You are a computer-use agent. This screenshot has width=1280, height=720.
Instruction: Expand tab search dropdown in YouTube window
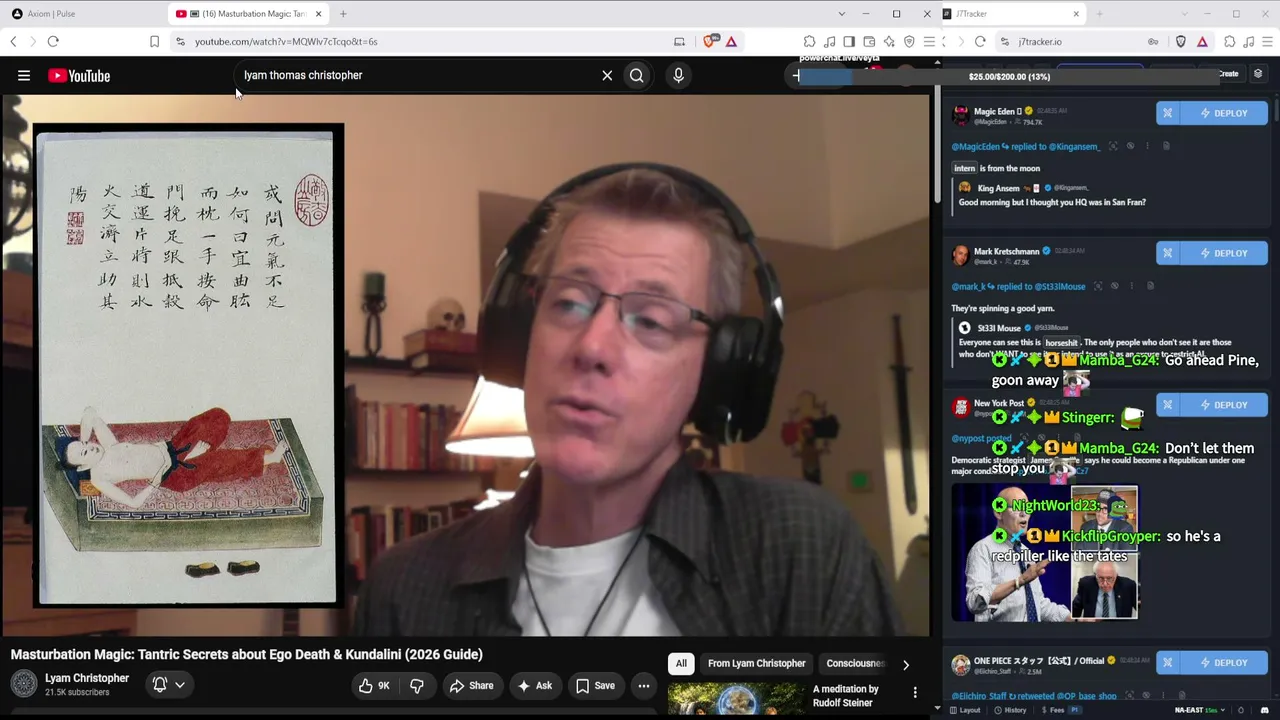(x=841, y=14)
